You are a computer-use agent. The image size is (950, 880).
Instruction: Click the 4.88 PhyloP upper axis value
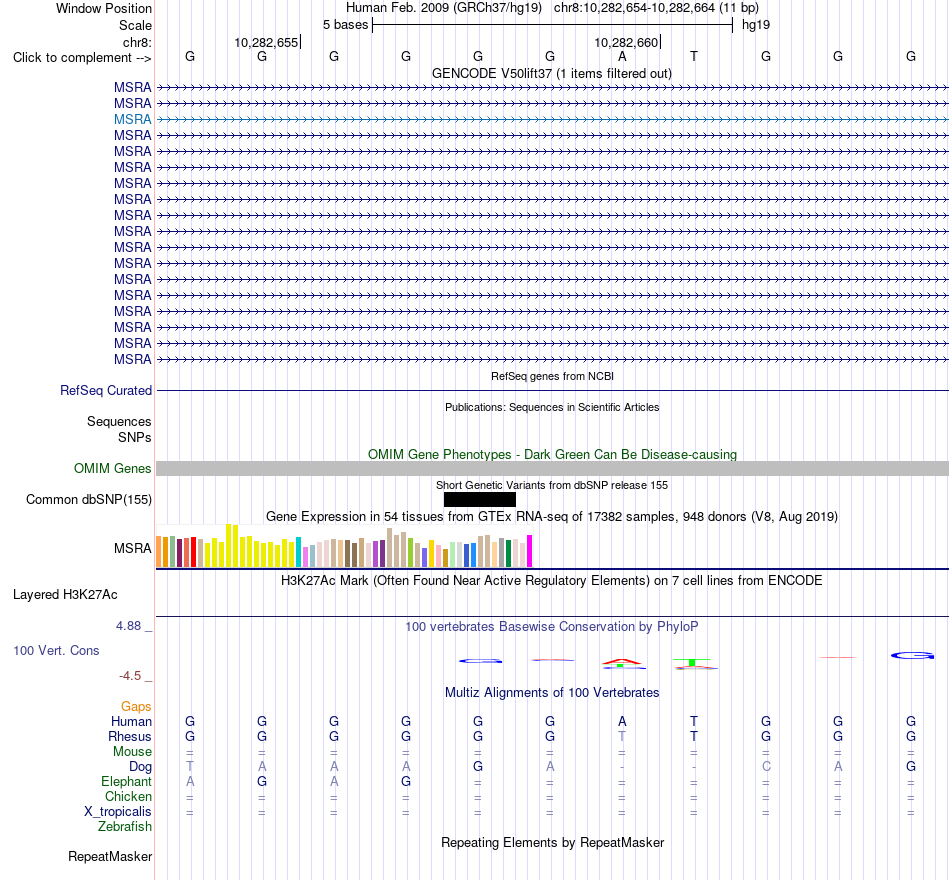point(128,625)
